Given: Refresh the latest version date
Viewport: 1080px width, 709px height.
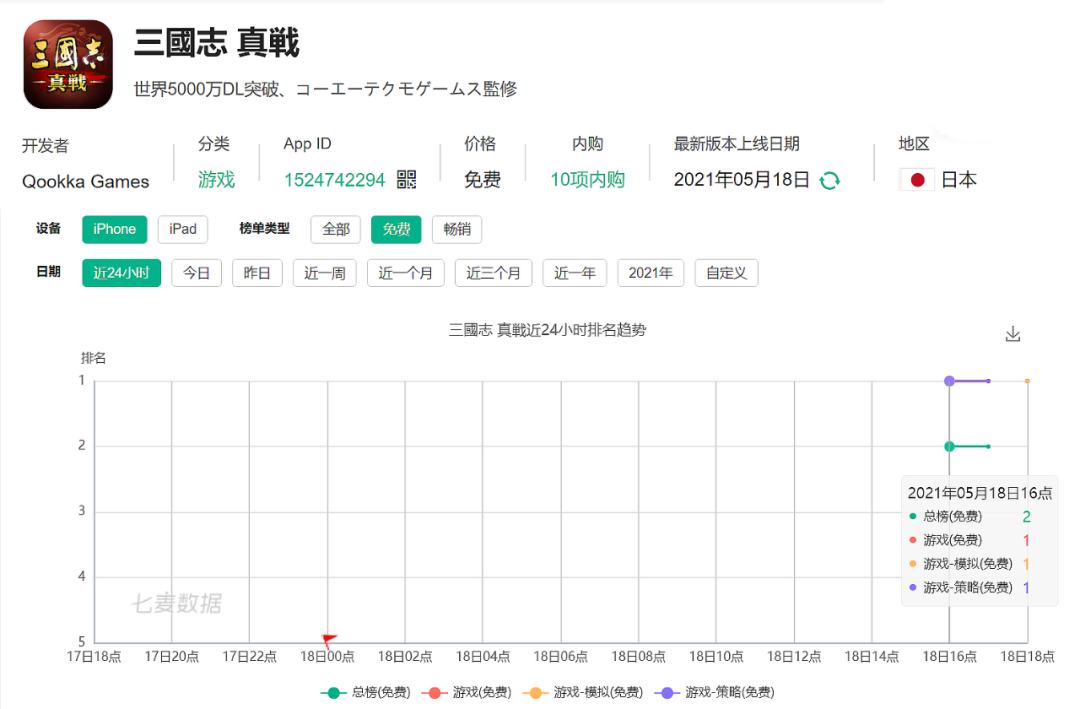Looking at the screenshot, I should click(830, 181).
